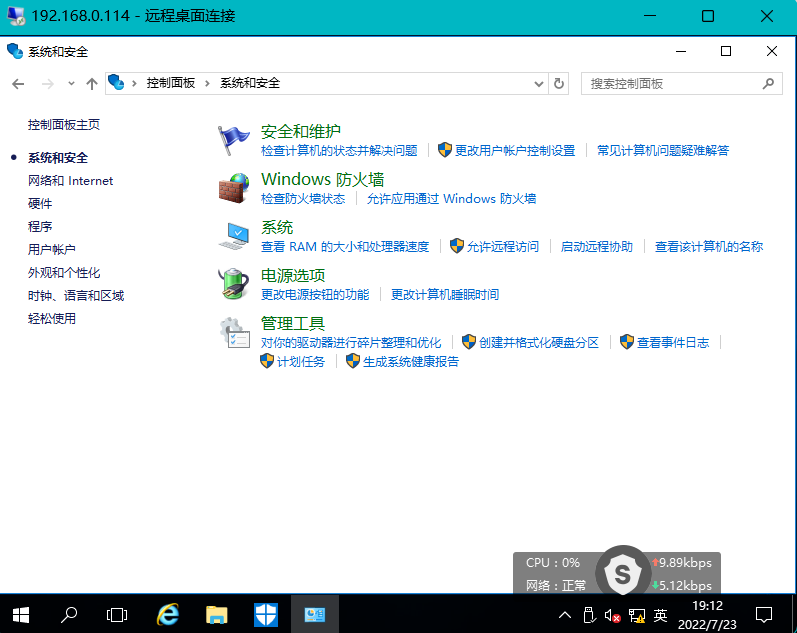Click the forward arrow navigation button
Image resolution: width=797 pixels, height=633 pixels.
48,84
